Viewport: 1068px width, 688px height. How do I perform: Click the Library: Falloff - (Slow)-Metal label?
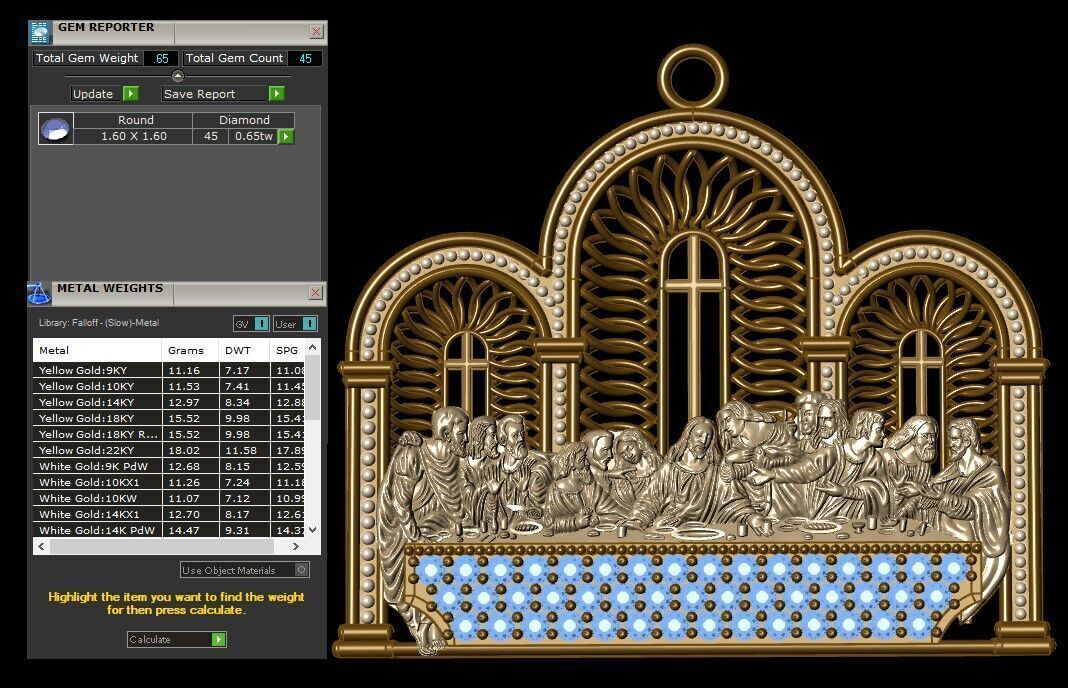pos(99,323)
